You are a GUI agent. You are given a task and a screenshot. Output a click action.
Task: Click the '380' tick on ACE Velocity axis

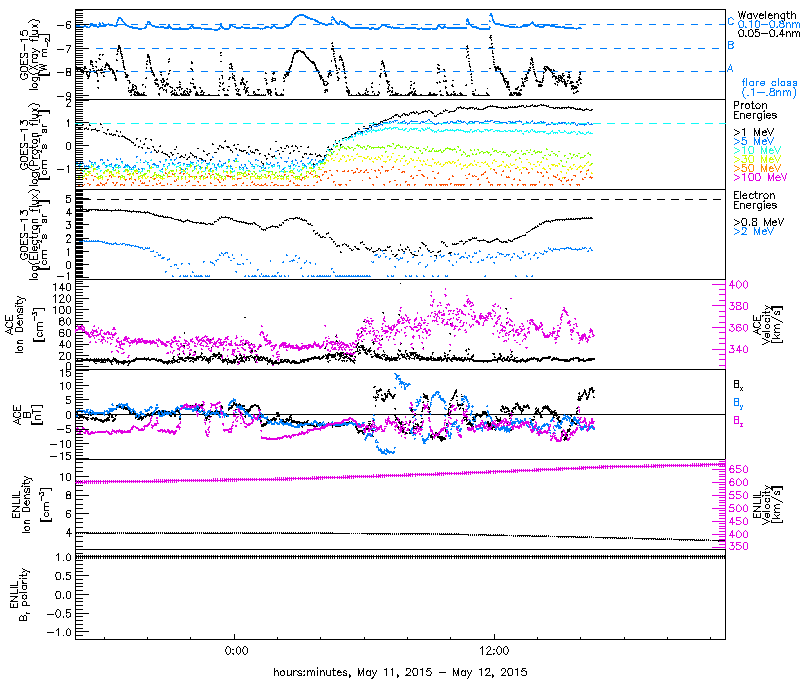[x=739, y=306]
